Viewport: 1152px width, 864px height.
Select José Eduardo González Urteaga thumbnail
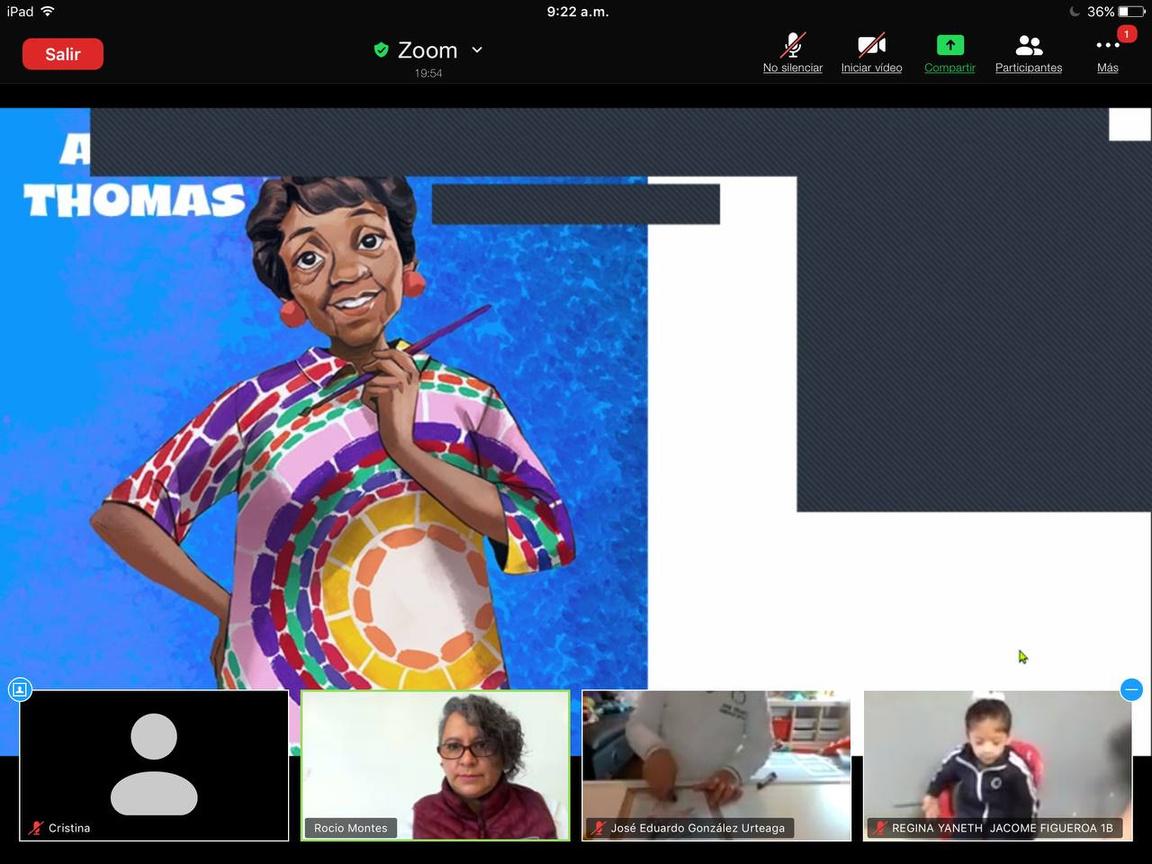point(716,766)
